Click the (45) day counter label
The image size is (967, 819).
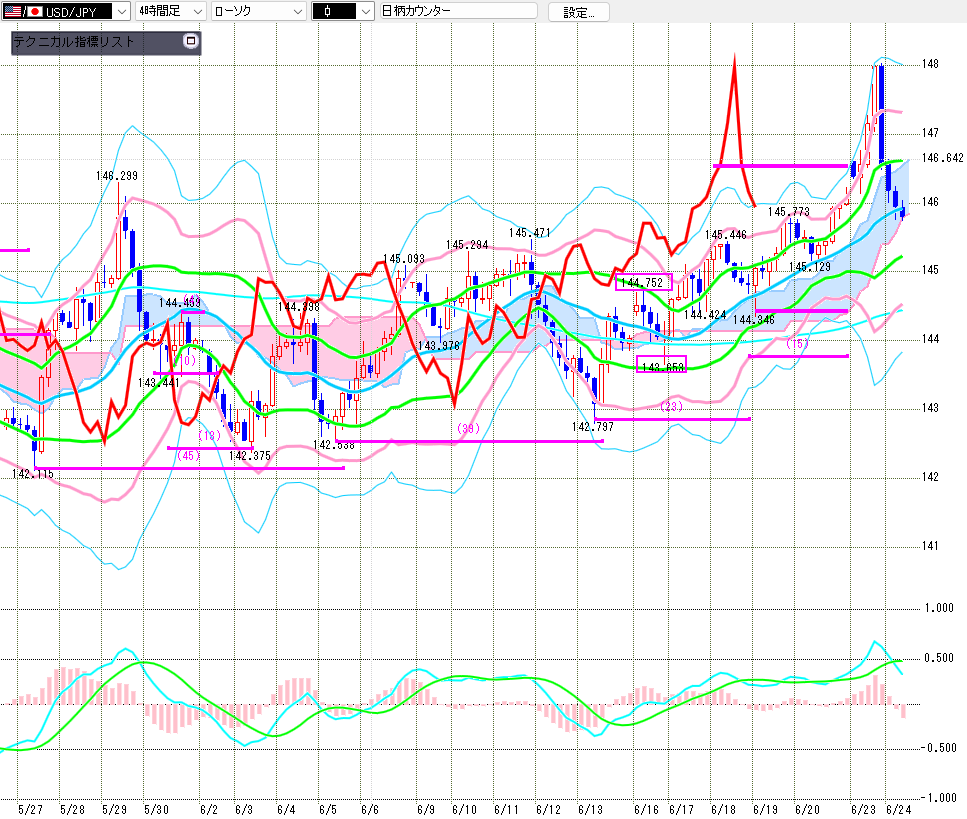point(188,455)
